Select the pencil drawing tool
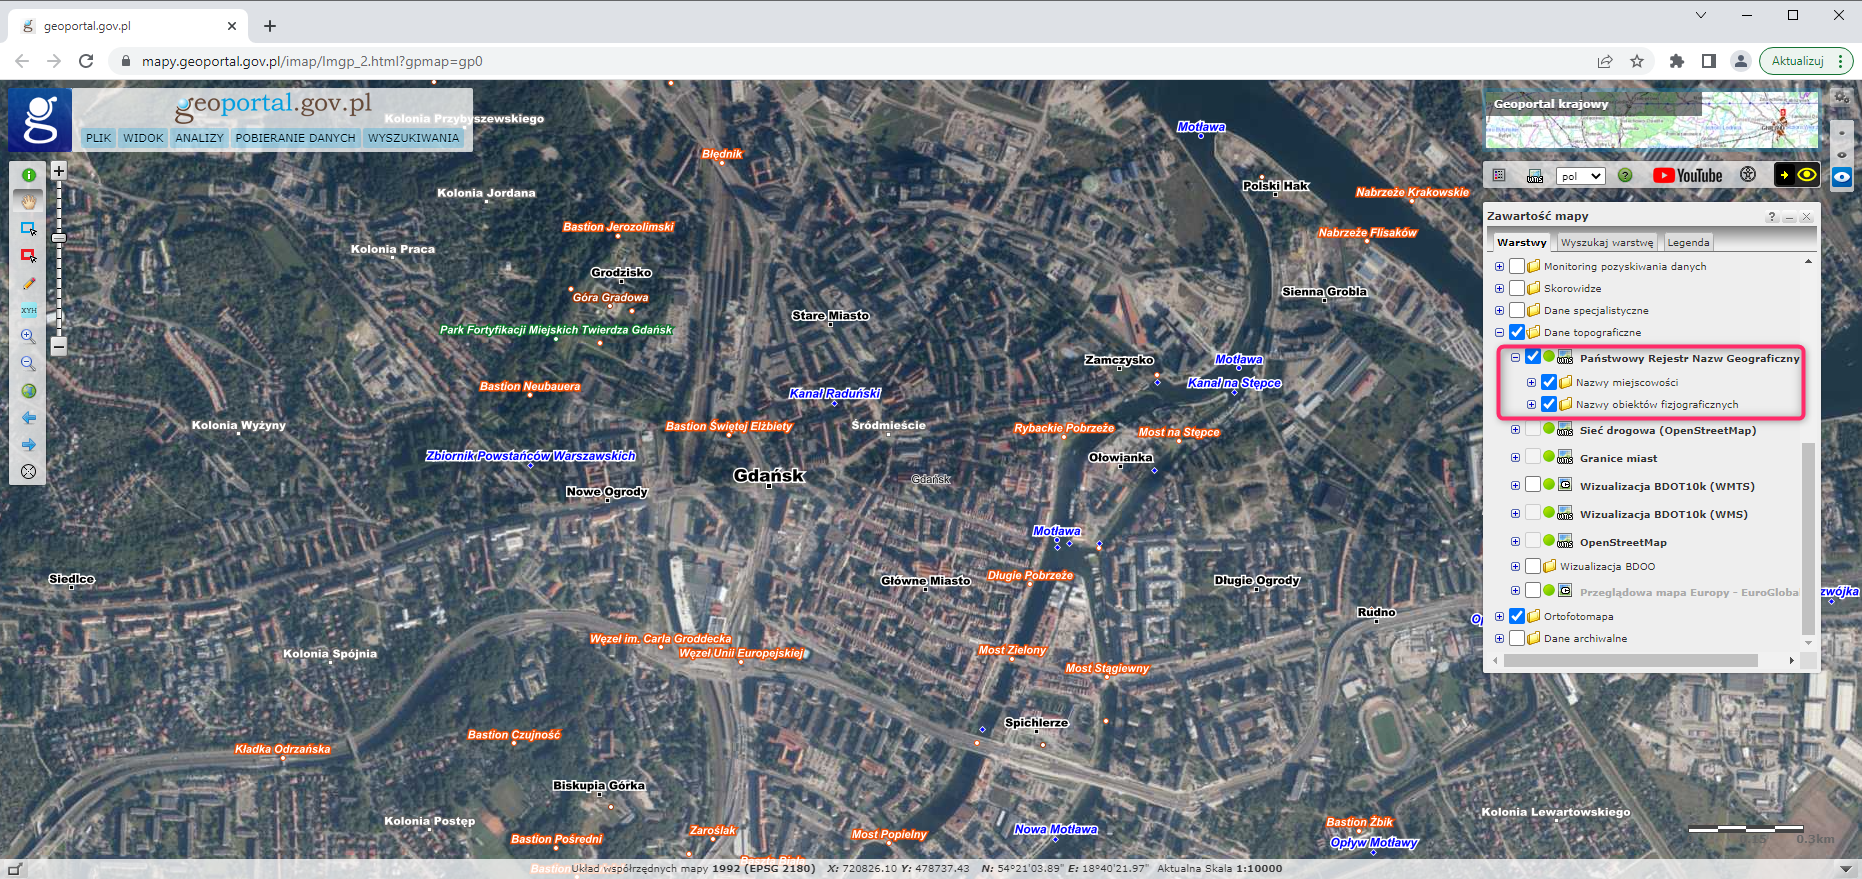1862x879 pixels. [x=29, y=284]
